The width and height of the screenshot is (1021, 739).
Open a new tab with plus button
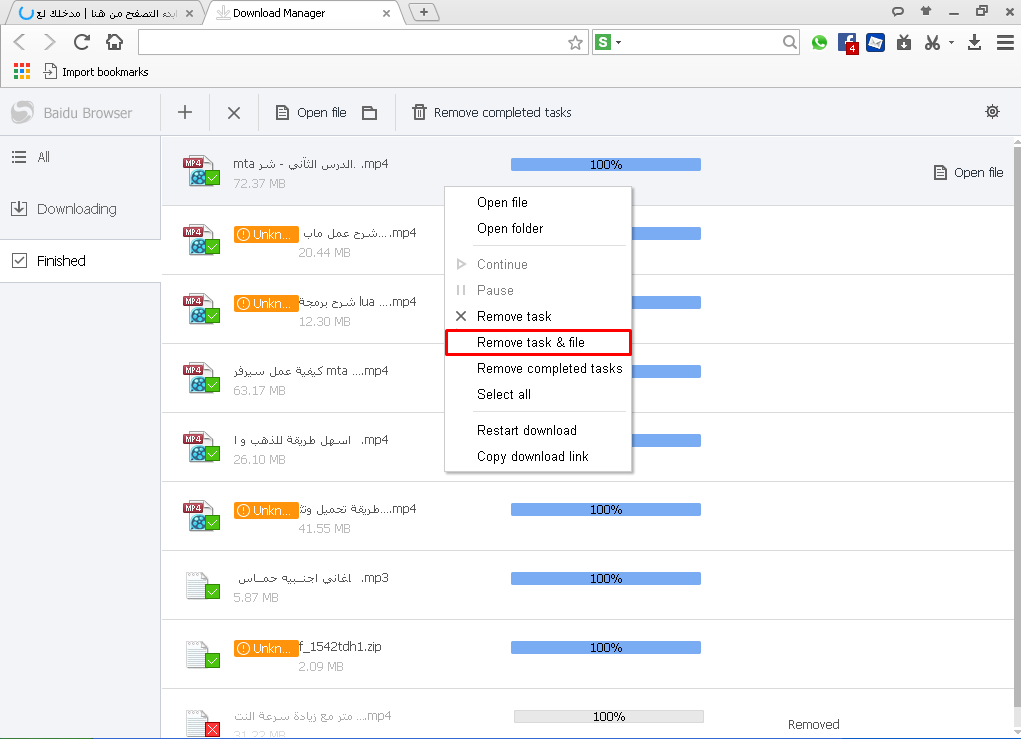424,12
